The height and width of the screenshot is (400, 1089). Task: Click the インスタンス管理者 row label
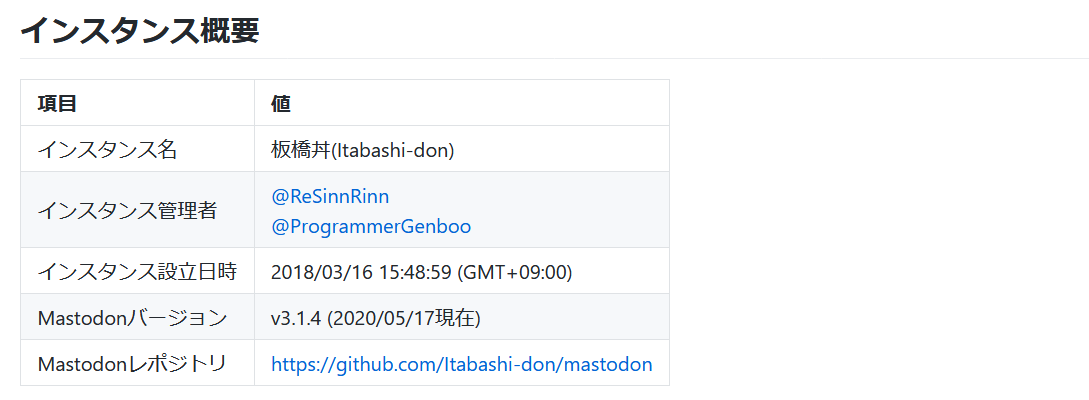click(x=127, y=210)
